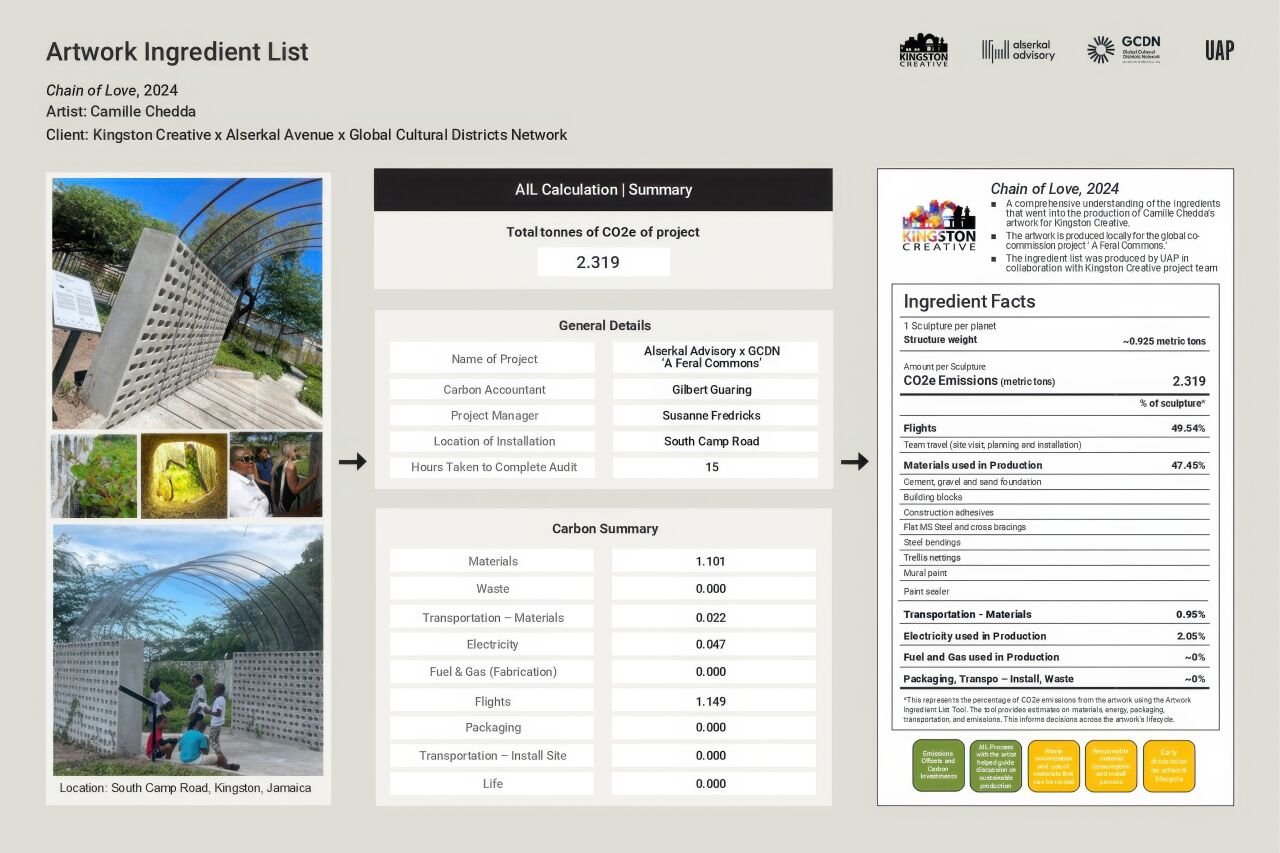
Task: Click the Packaging, Transpo – Install, Waste row
Action: point(1054,679)
